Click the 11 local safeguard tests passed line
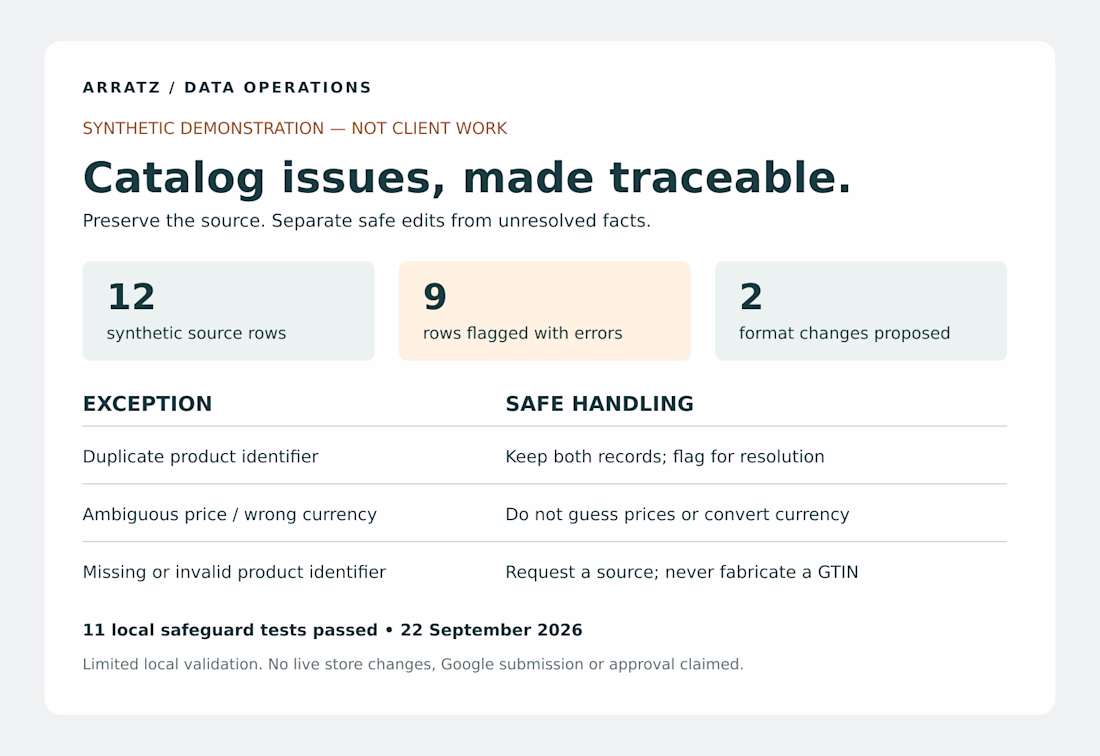The image size is (1100, 756). (333, 630)
